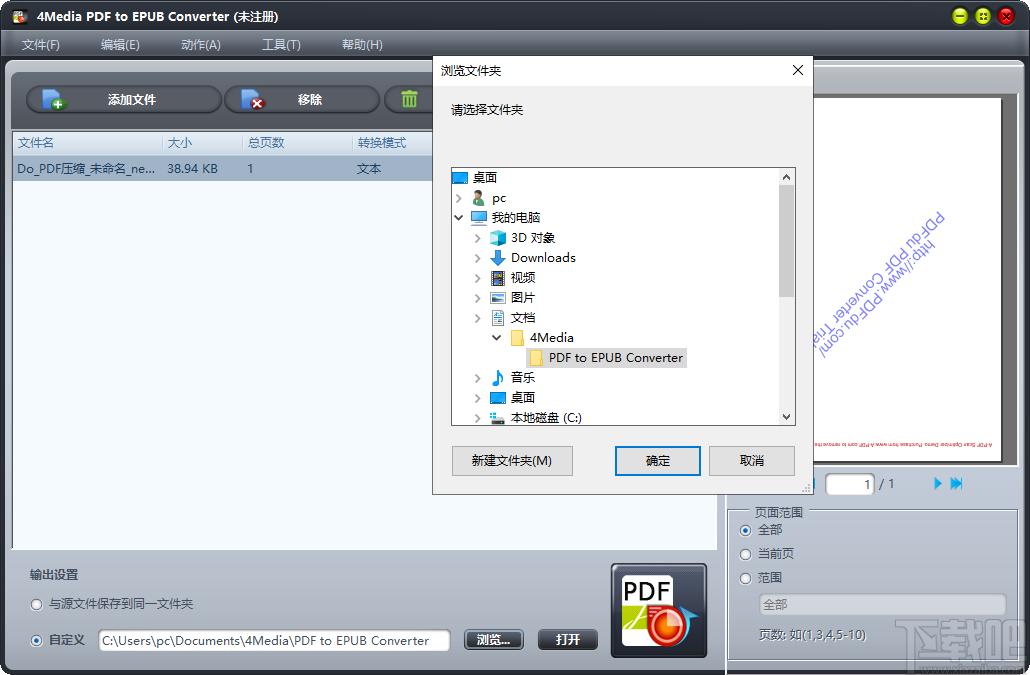1030x675 pixels.
Task: Click the 打开 output folder button
Action: pyautogui.click(x=568, y=640)
